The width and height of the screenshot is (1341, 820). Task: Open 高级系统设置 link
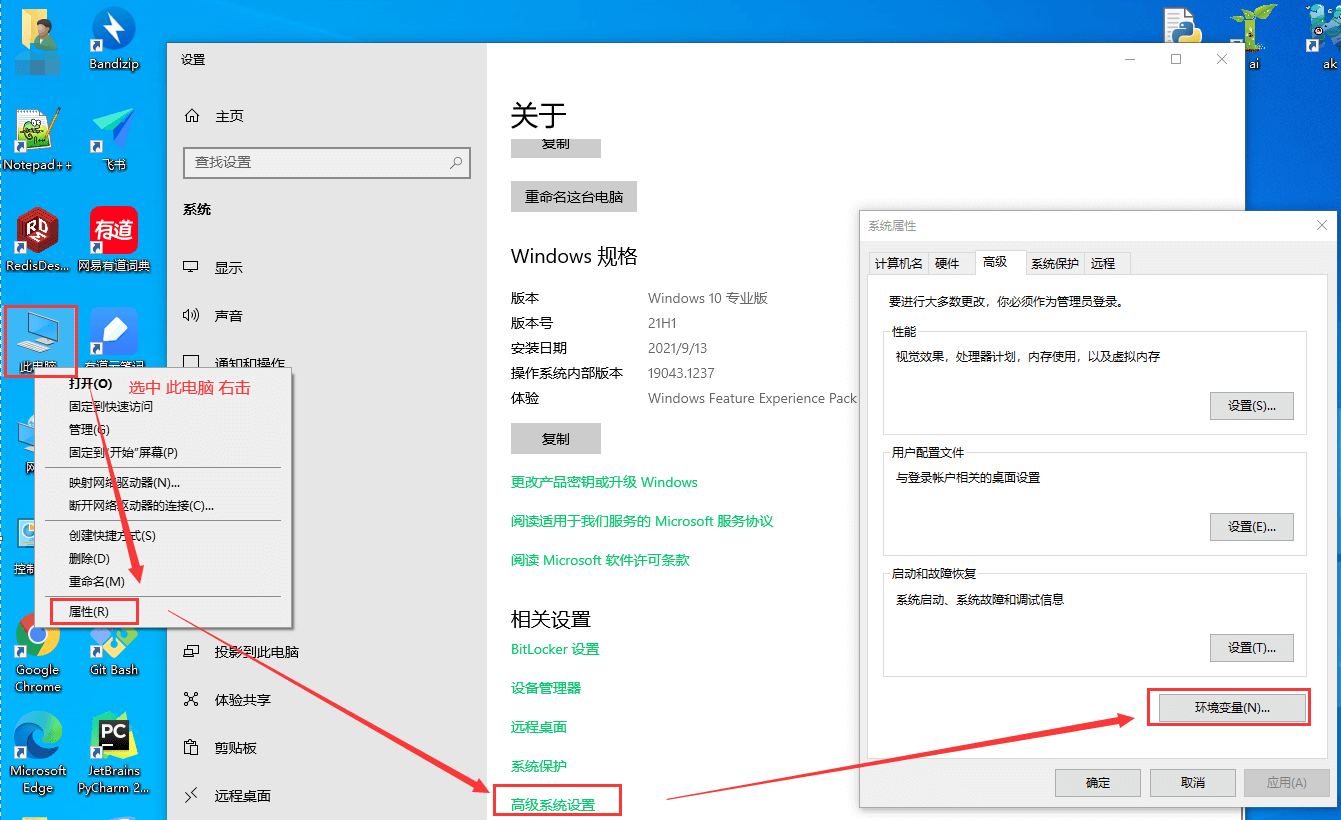tap(553, 805)
